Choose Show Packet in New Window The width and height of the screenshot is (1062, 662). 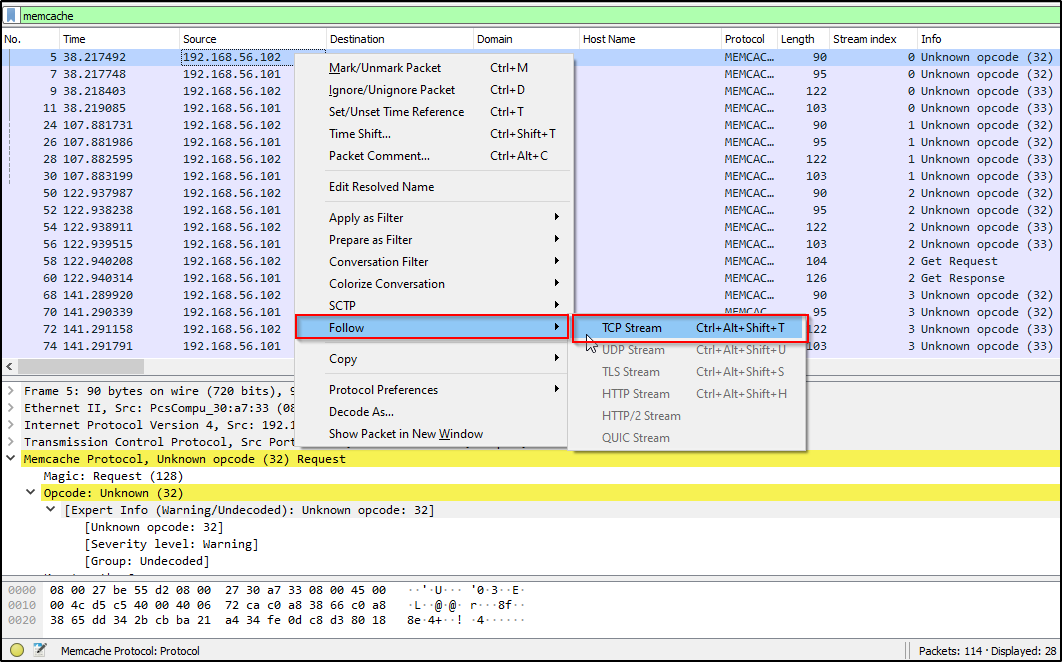pos(405,434)
